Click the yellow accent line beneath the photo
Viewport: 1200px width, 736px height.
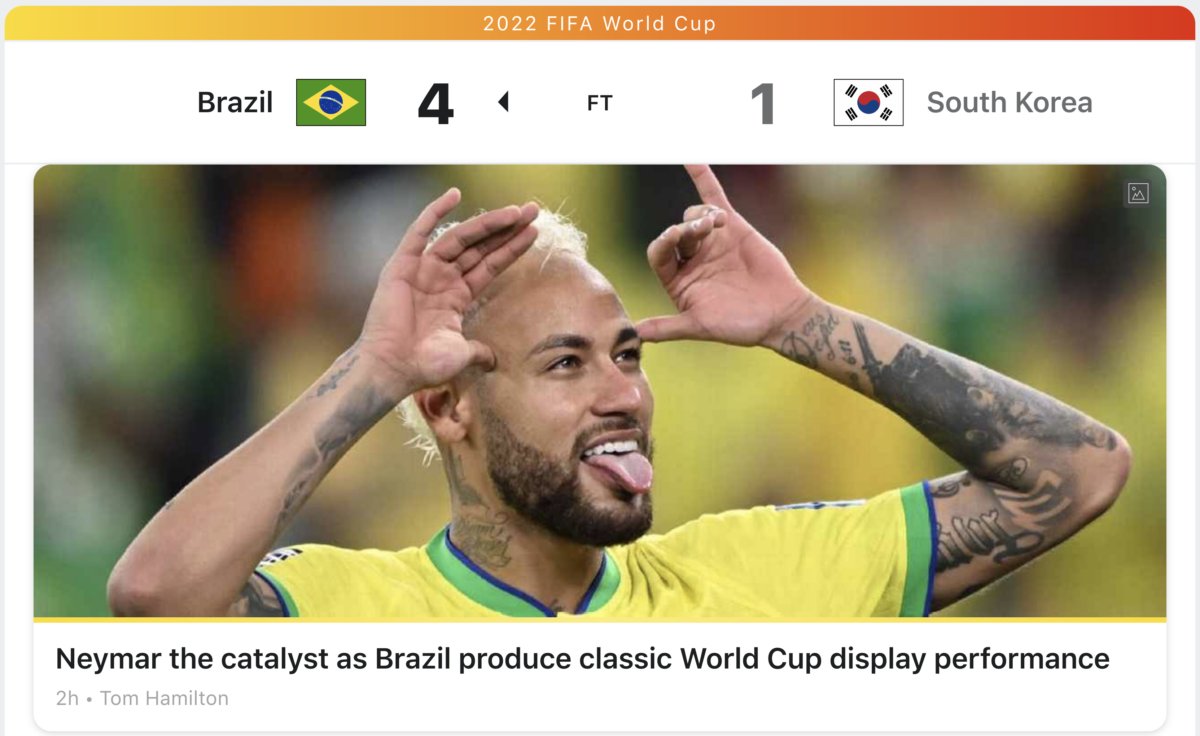coord(600,620)
